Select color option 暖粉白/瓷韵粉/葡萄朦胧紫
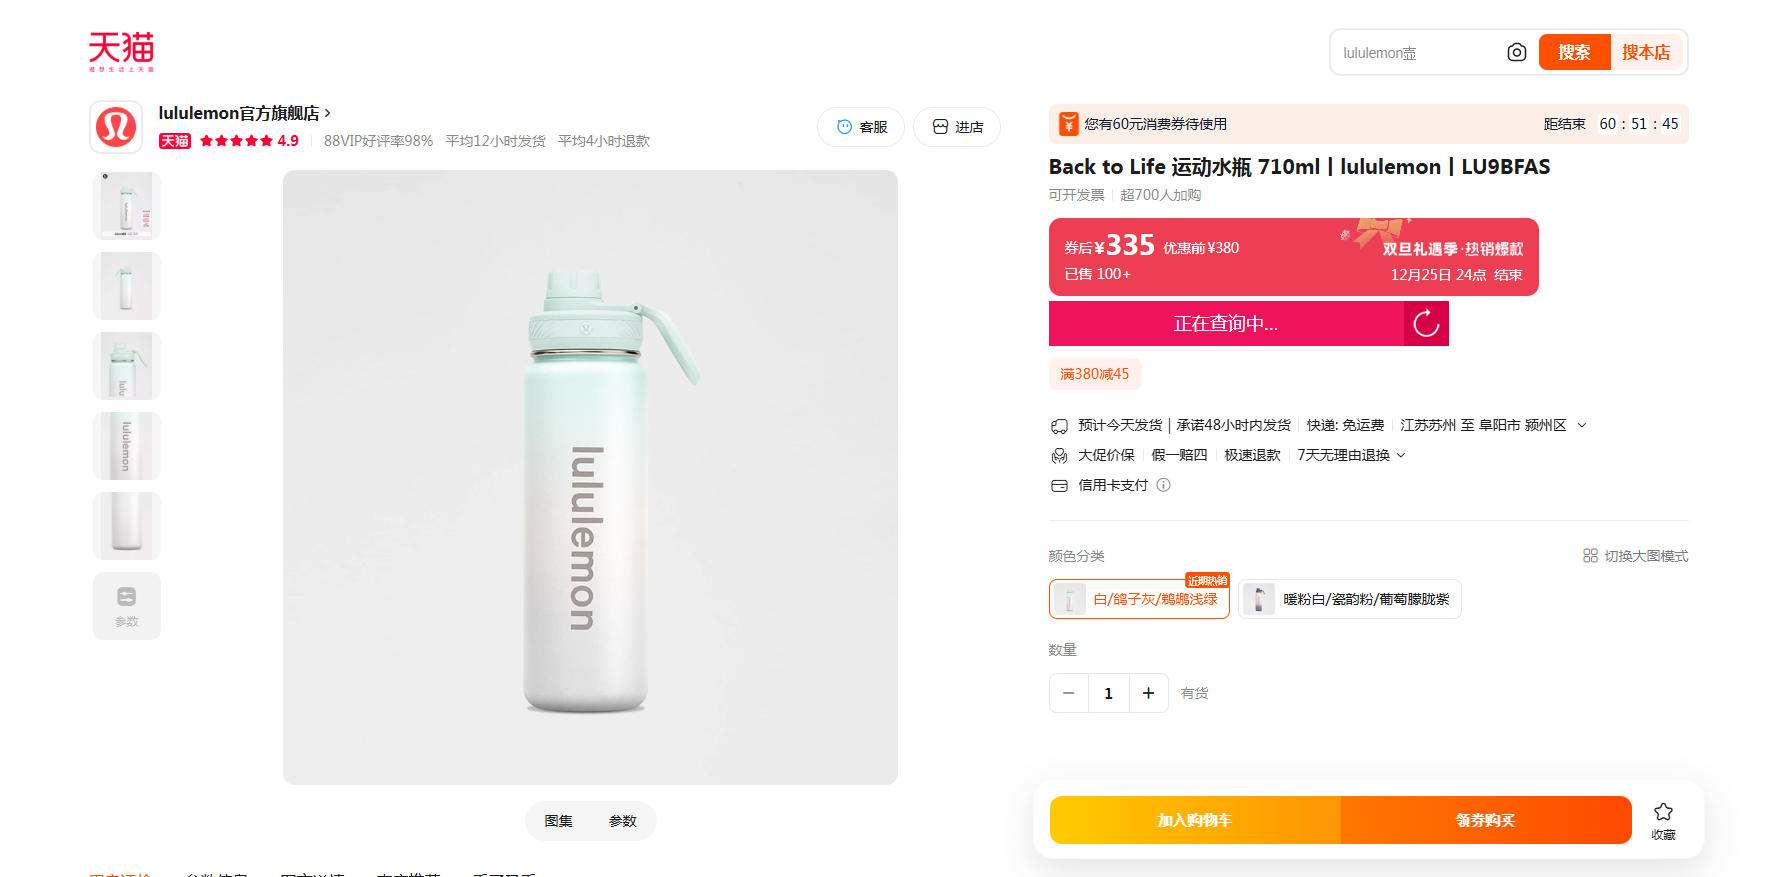The image size is (1770, 877). pos(1349,599)
